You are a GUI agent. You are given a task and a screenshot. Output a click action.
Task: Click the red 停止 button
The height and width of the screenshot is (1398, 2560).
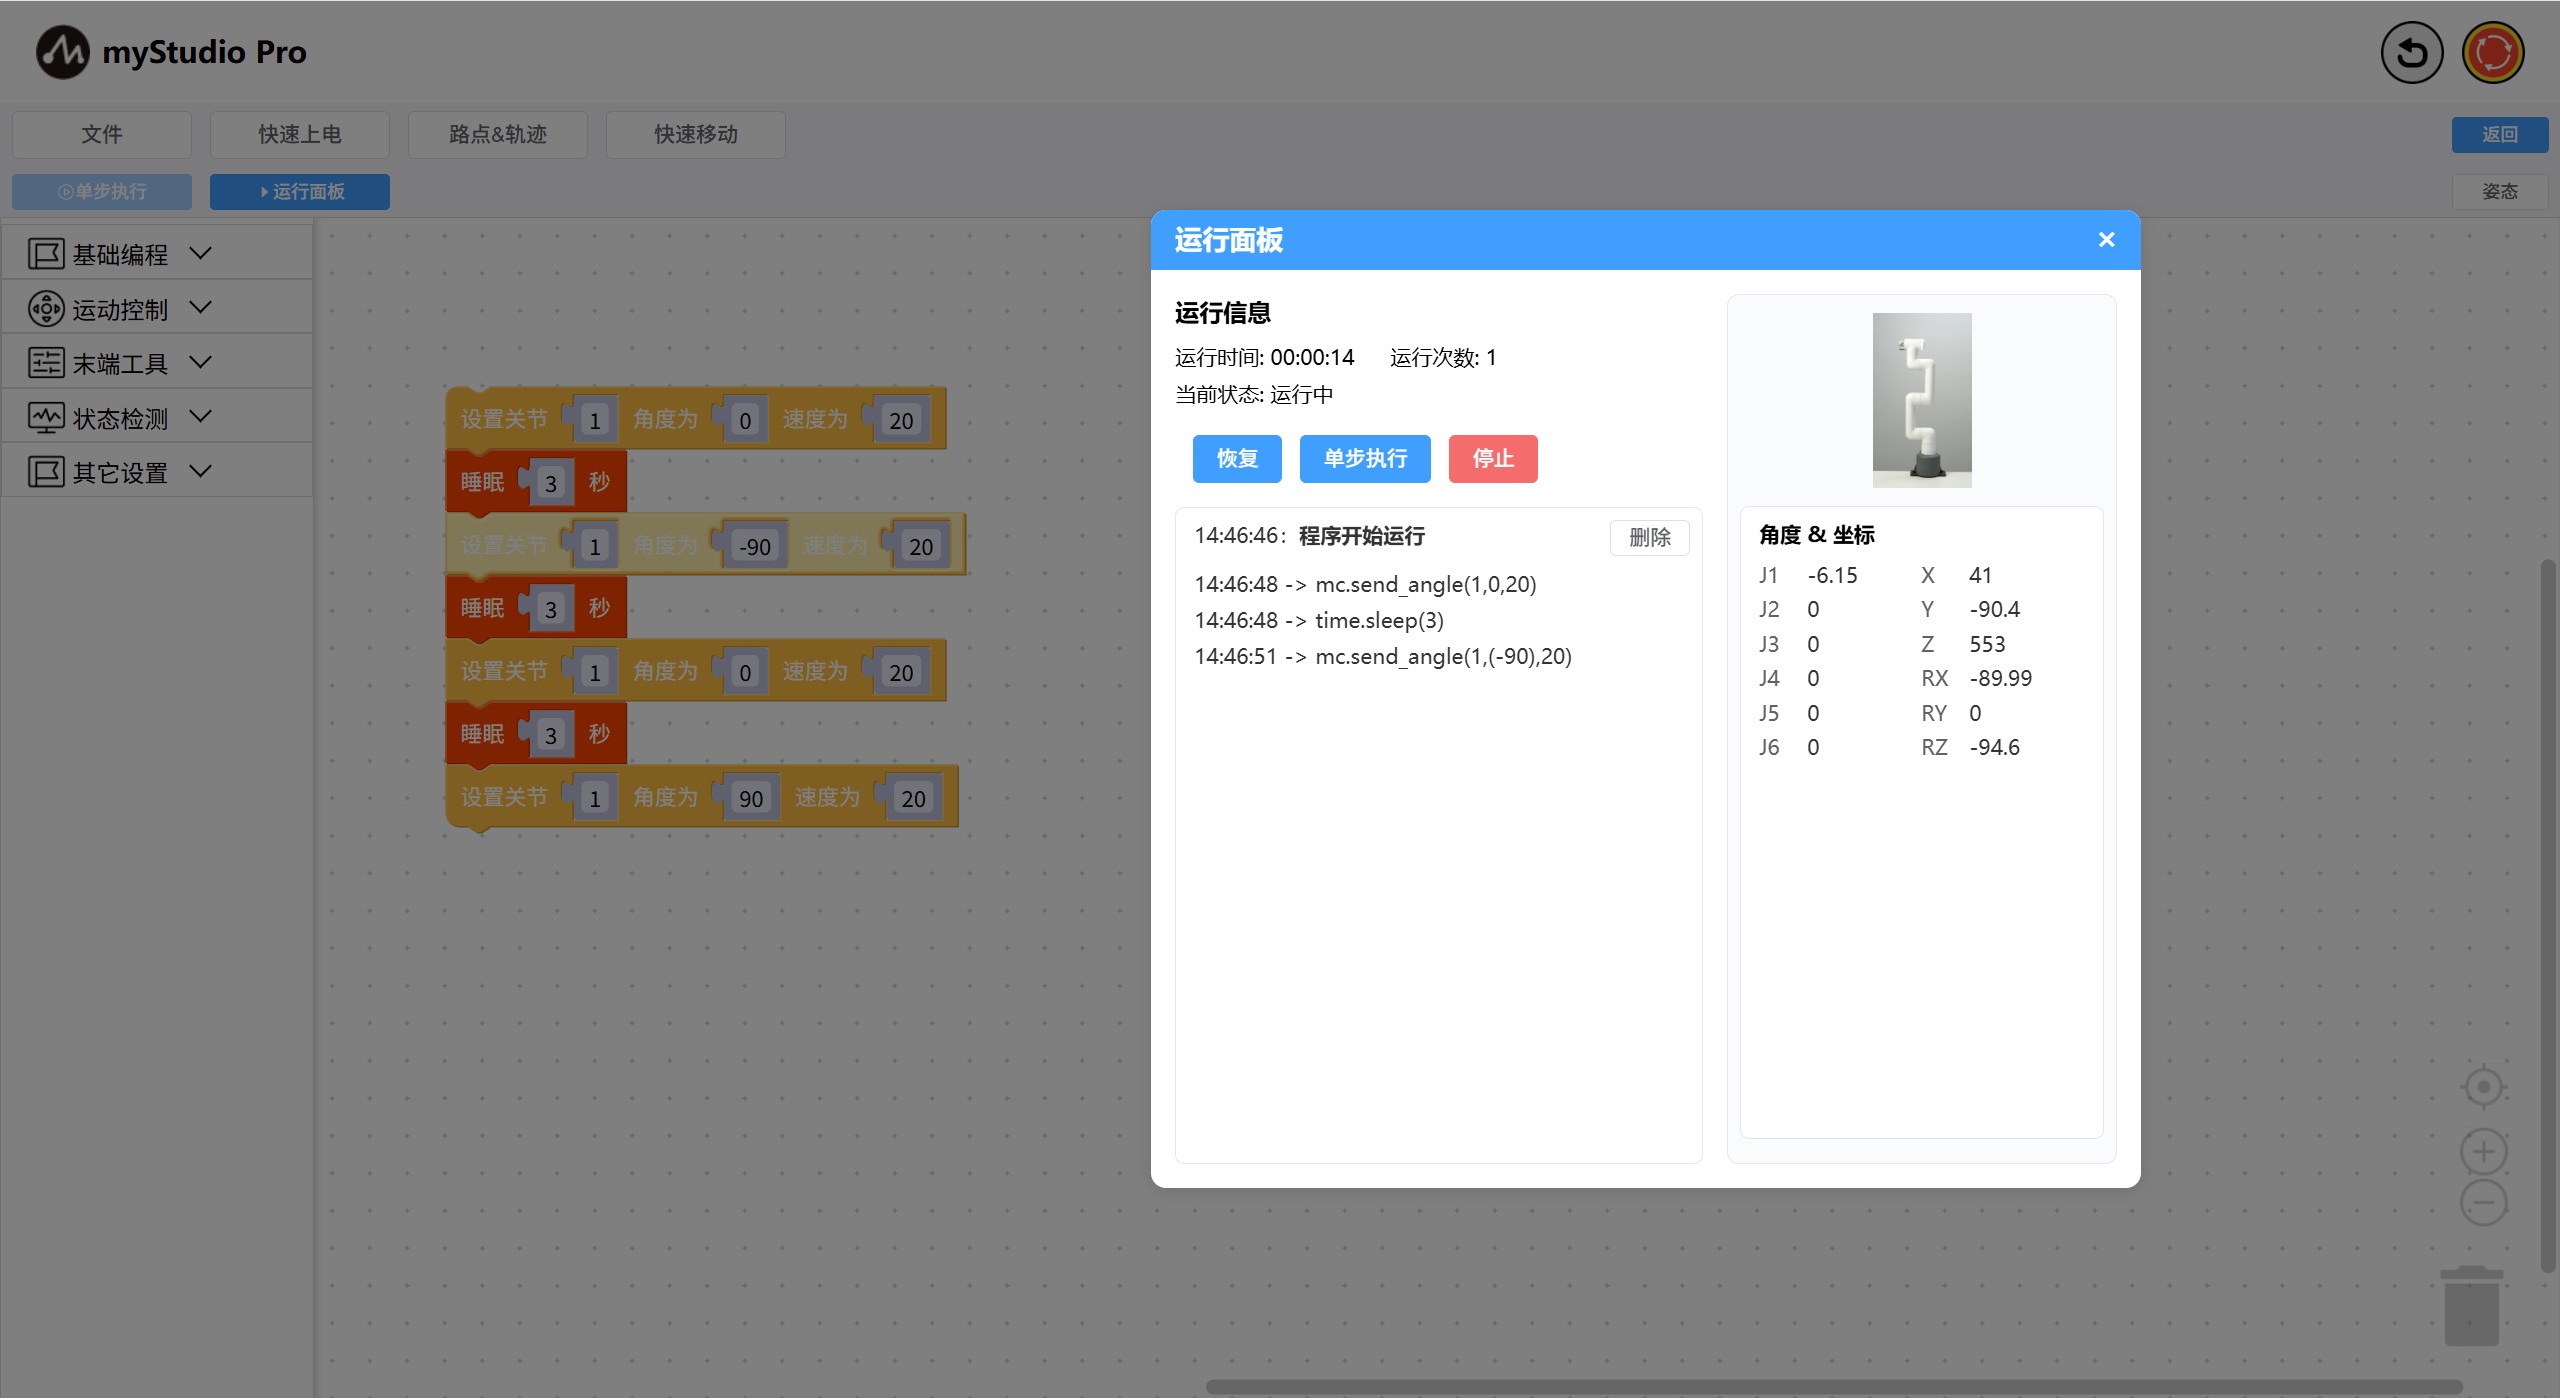1492,459
